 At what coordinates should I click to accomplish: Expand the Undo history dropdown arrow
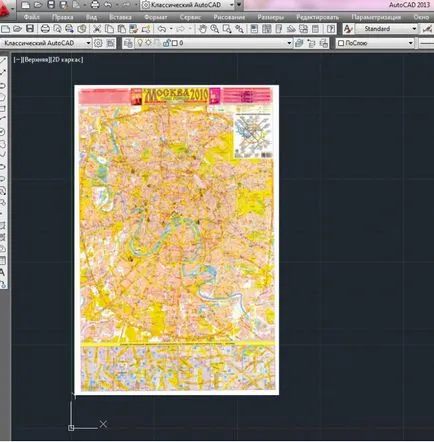171,29
